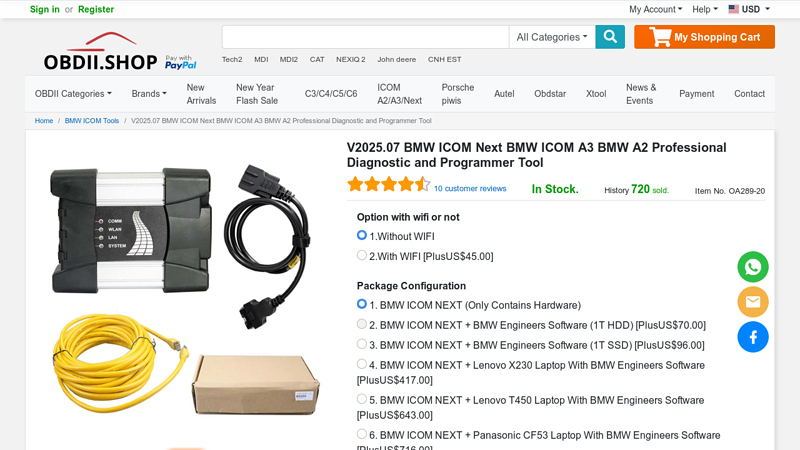This screenshot has height=450, width=800.
Task: Expand the Help dropdown
Action: [705, 9]
